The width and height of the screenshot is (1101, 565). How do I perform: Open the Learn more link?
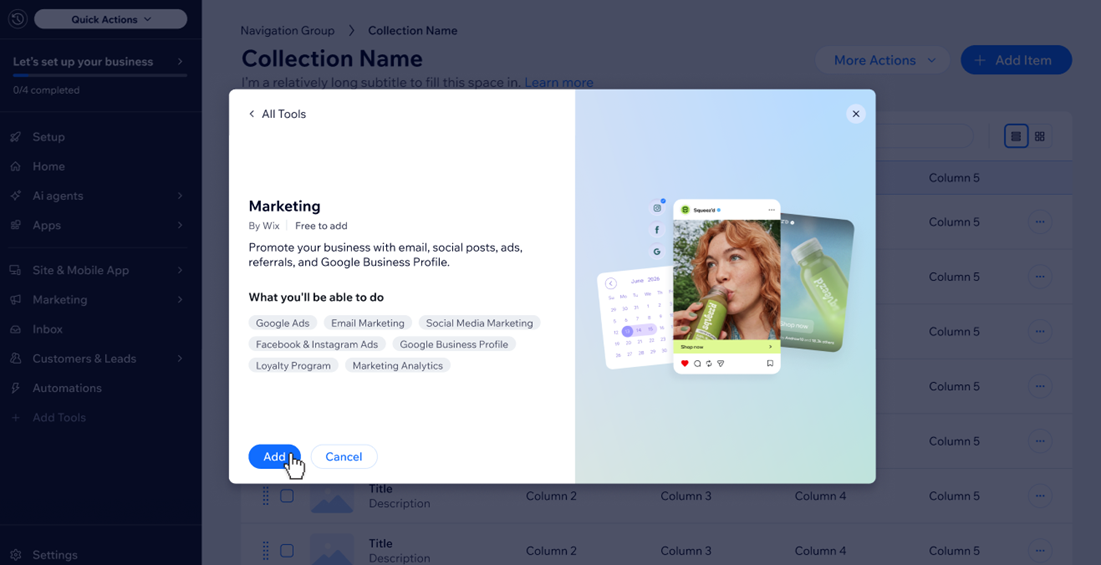[x=559, y=83]
